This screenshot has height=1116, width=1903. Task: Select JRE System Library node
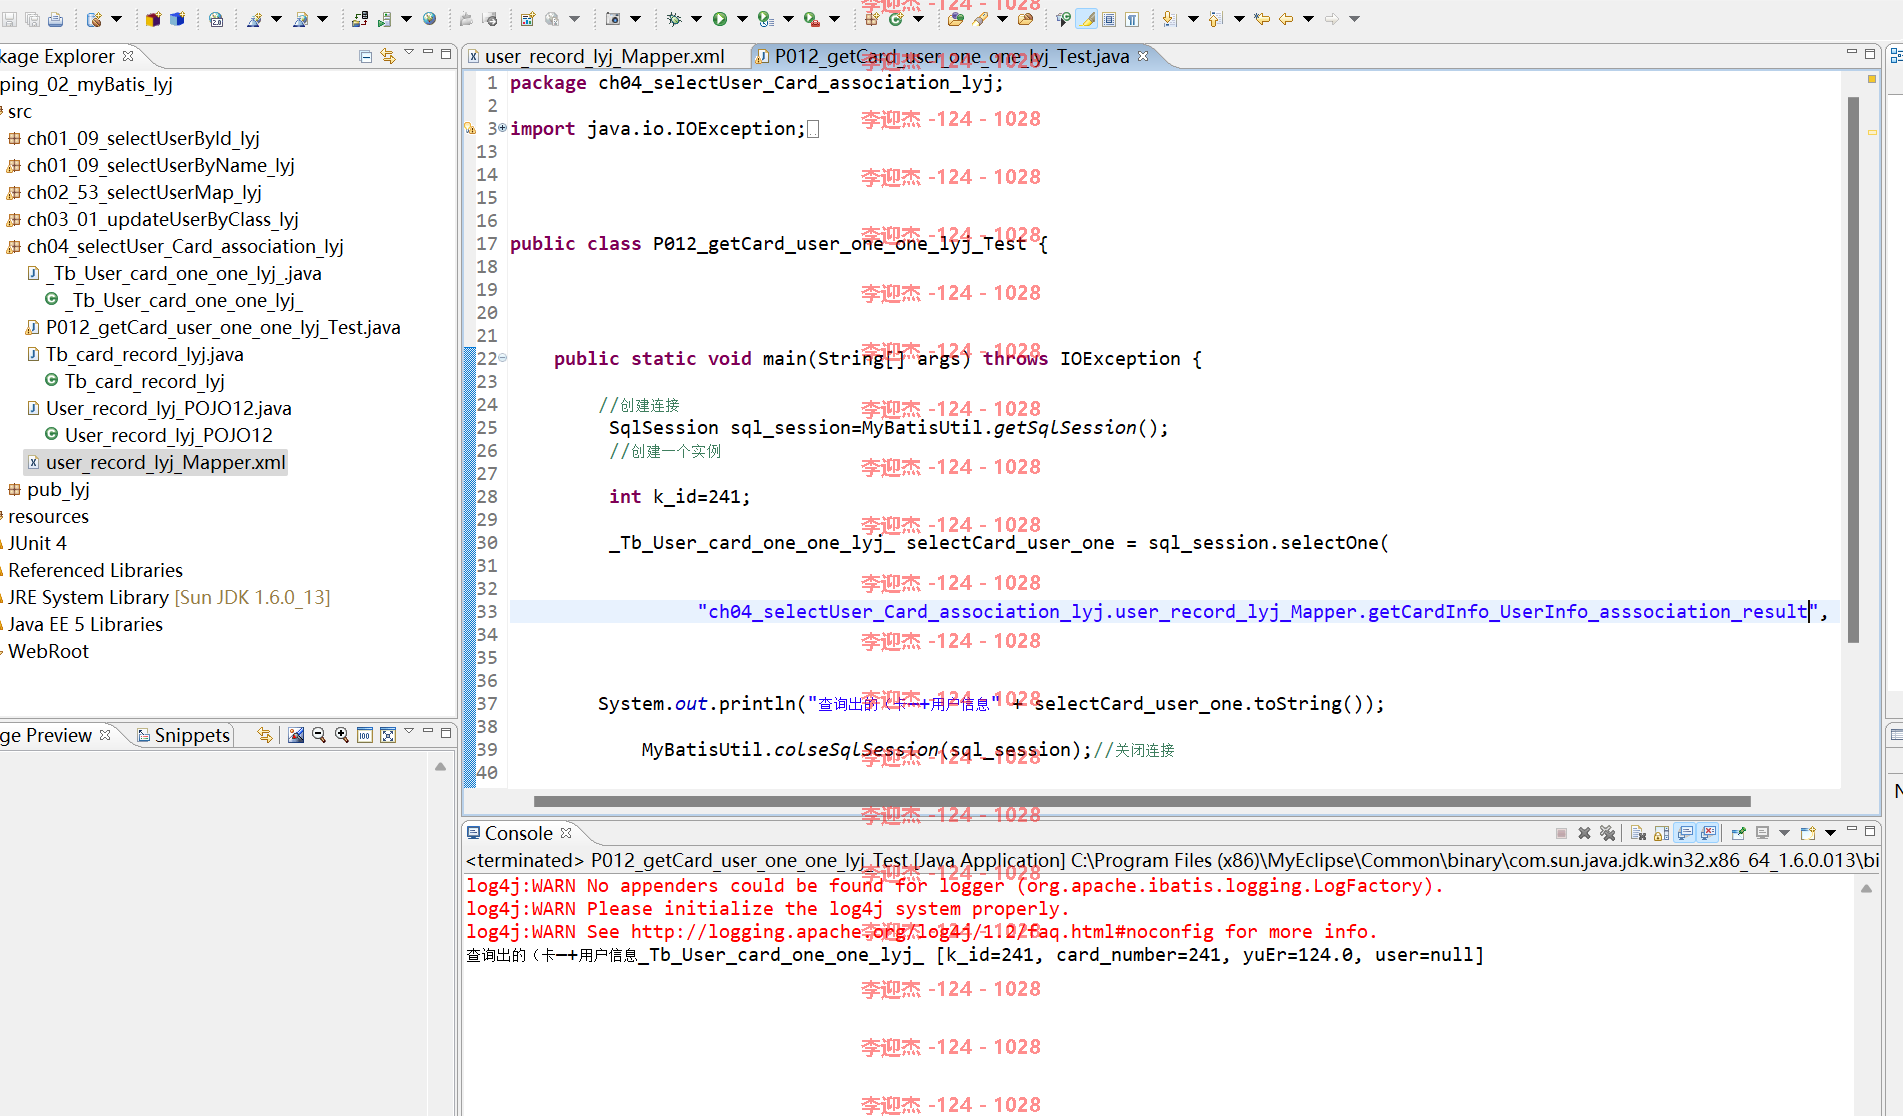coord(169,597)
